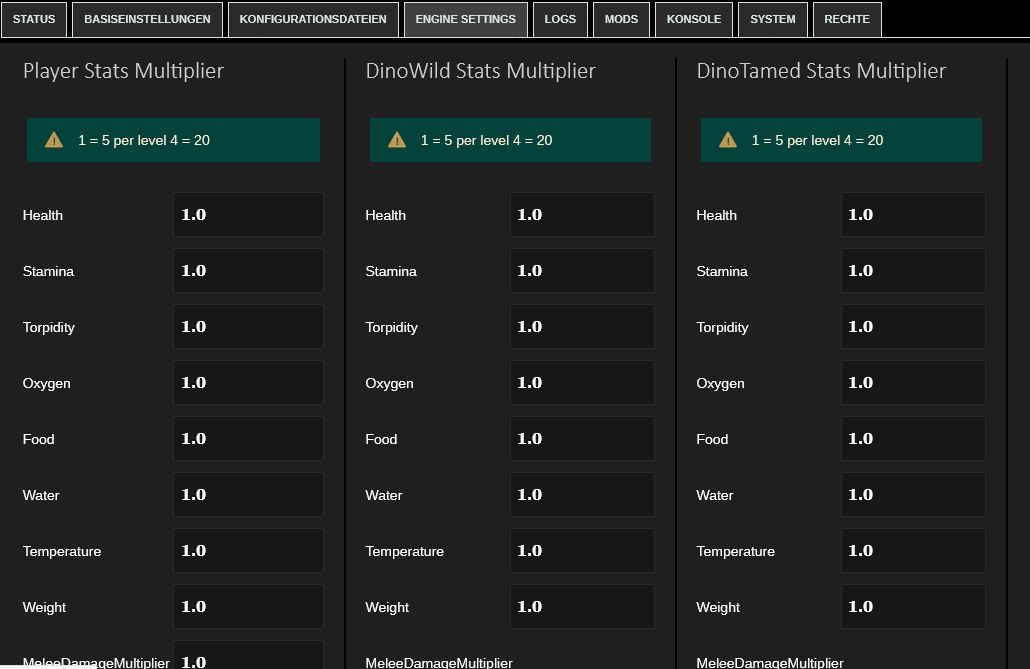Edit DinoWild Food multiplier field
This screenshot has height=669, width=1030.
(582, 438)
